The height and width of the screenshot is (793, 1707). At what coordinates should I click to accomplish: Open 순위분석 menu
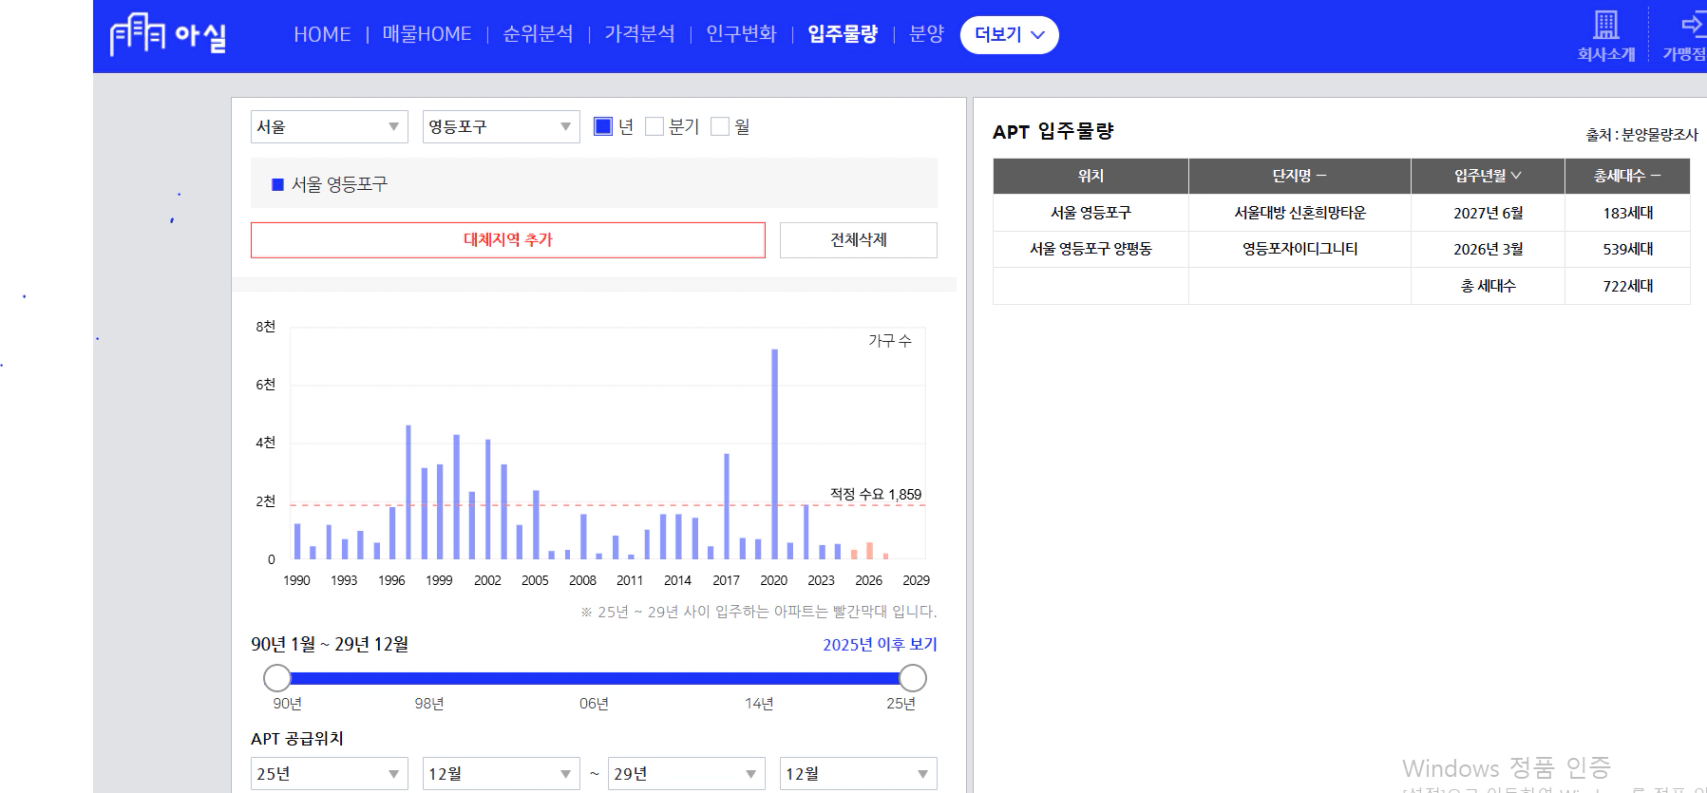pos(538,35)
